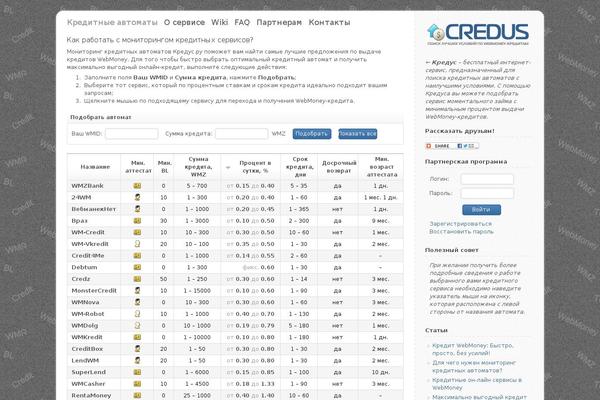The height and width of the screenshot is (400, 600).
Task: Click the WMKredit attestat icon
Action: pos(137,337)
